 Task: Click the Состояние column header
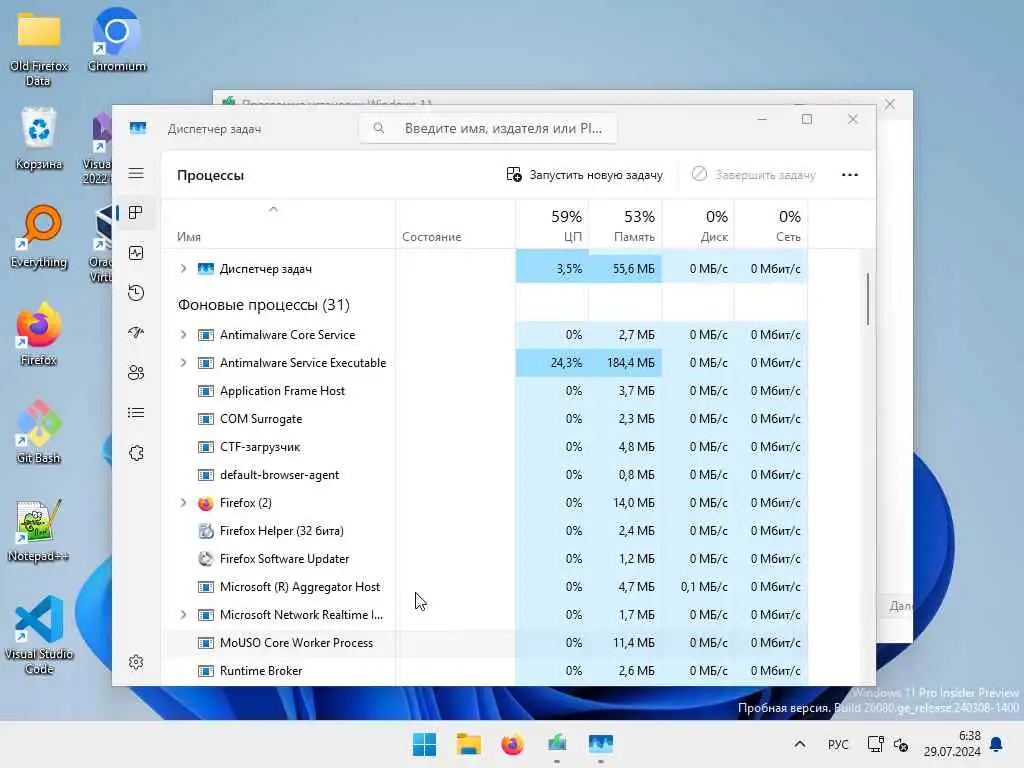[x=455, y=224]
